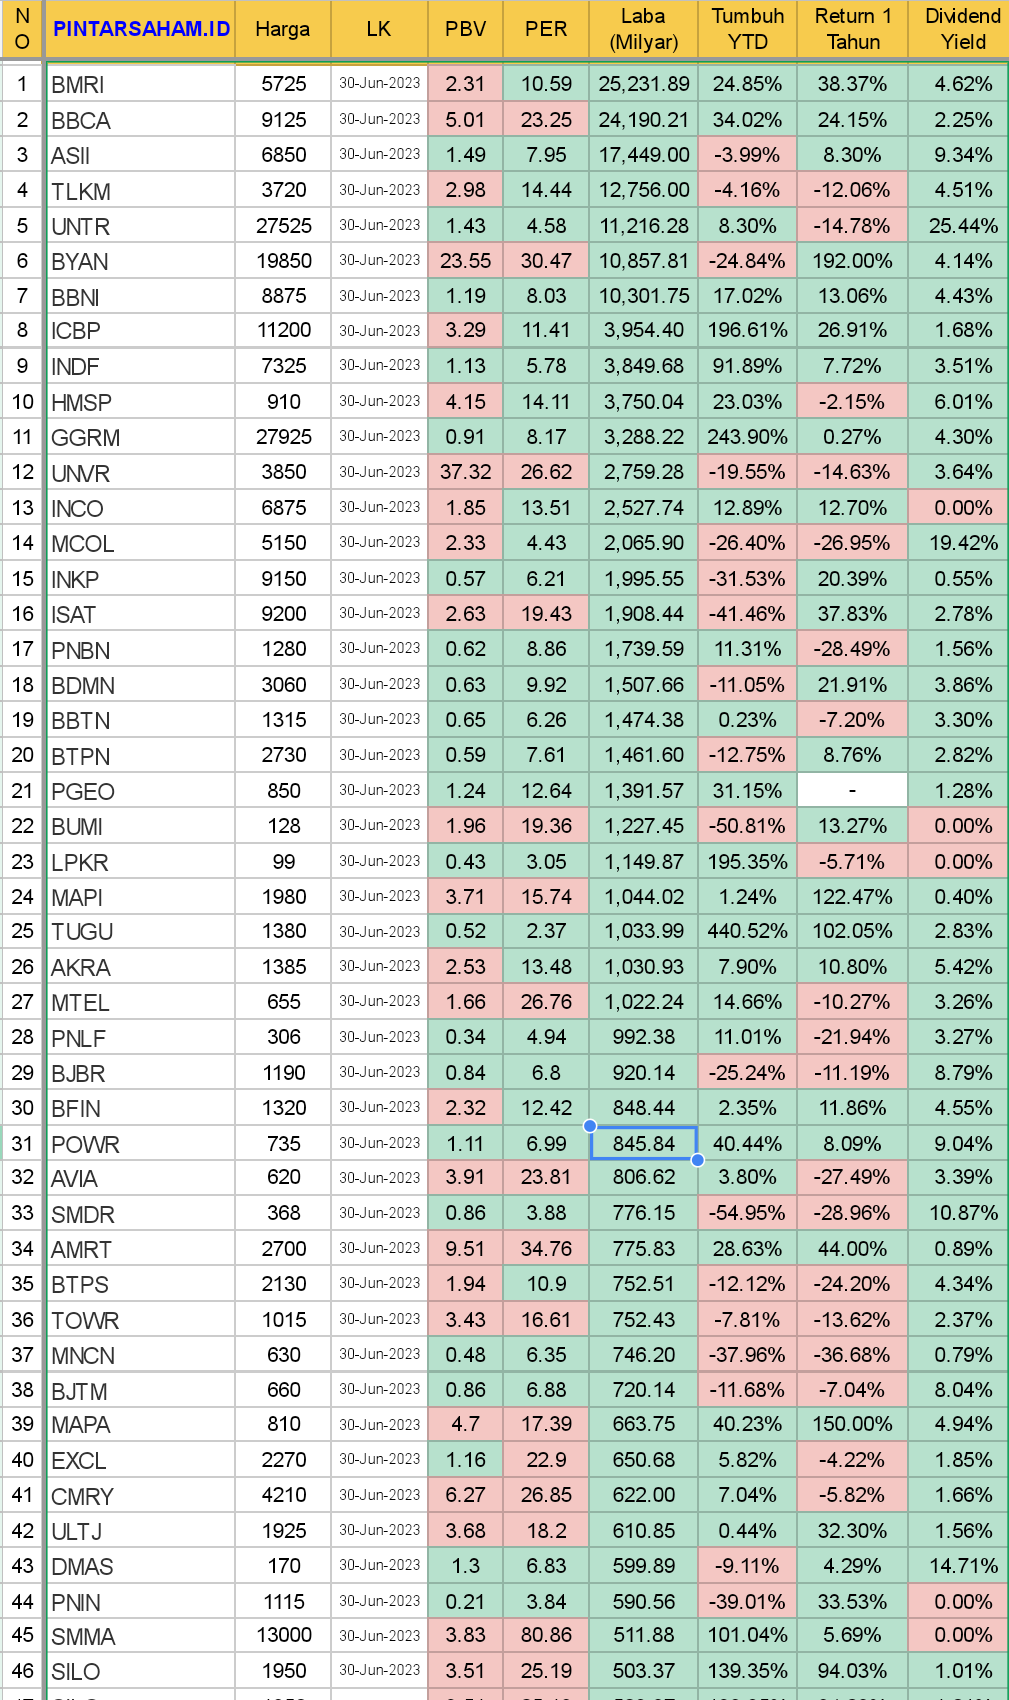
Task: Select BYAN's one-year return 192.00%
Action: click(852, 261)
